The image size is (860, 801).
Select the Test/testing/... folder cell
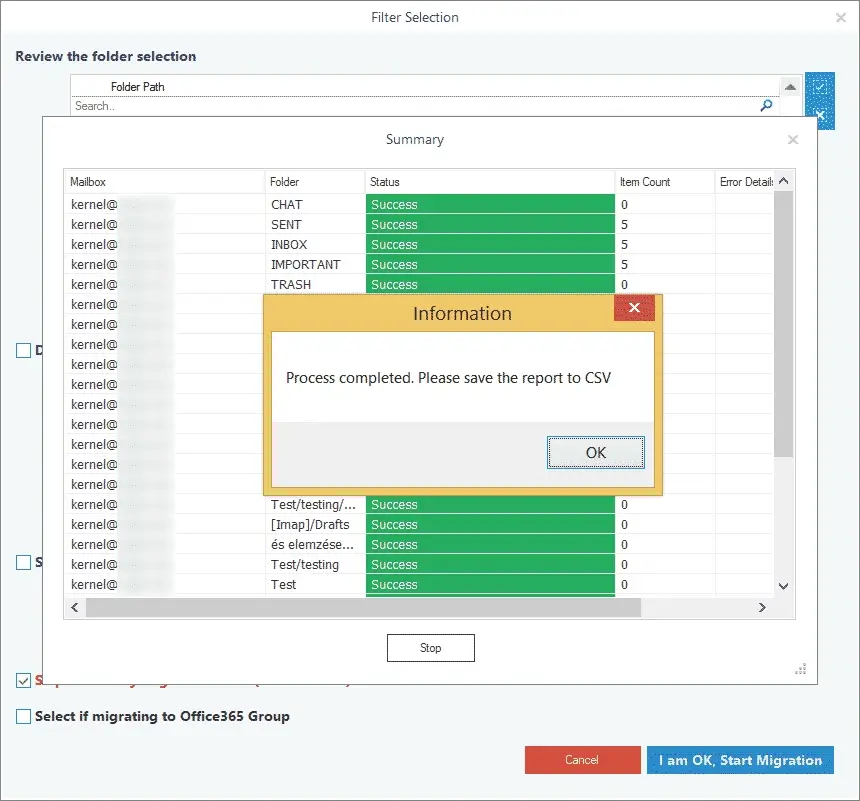point(315,504)
